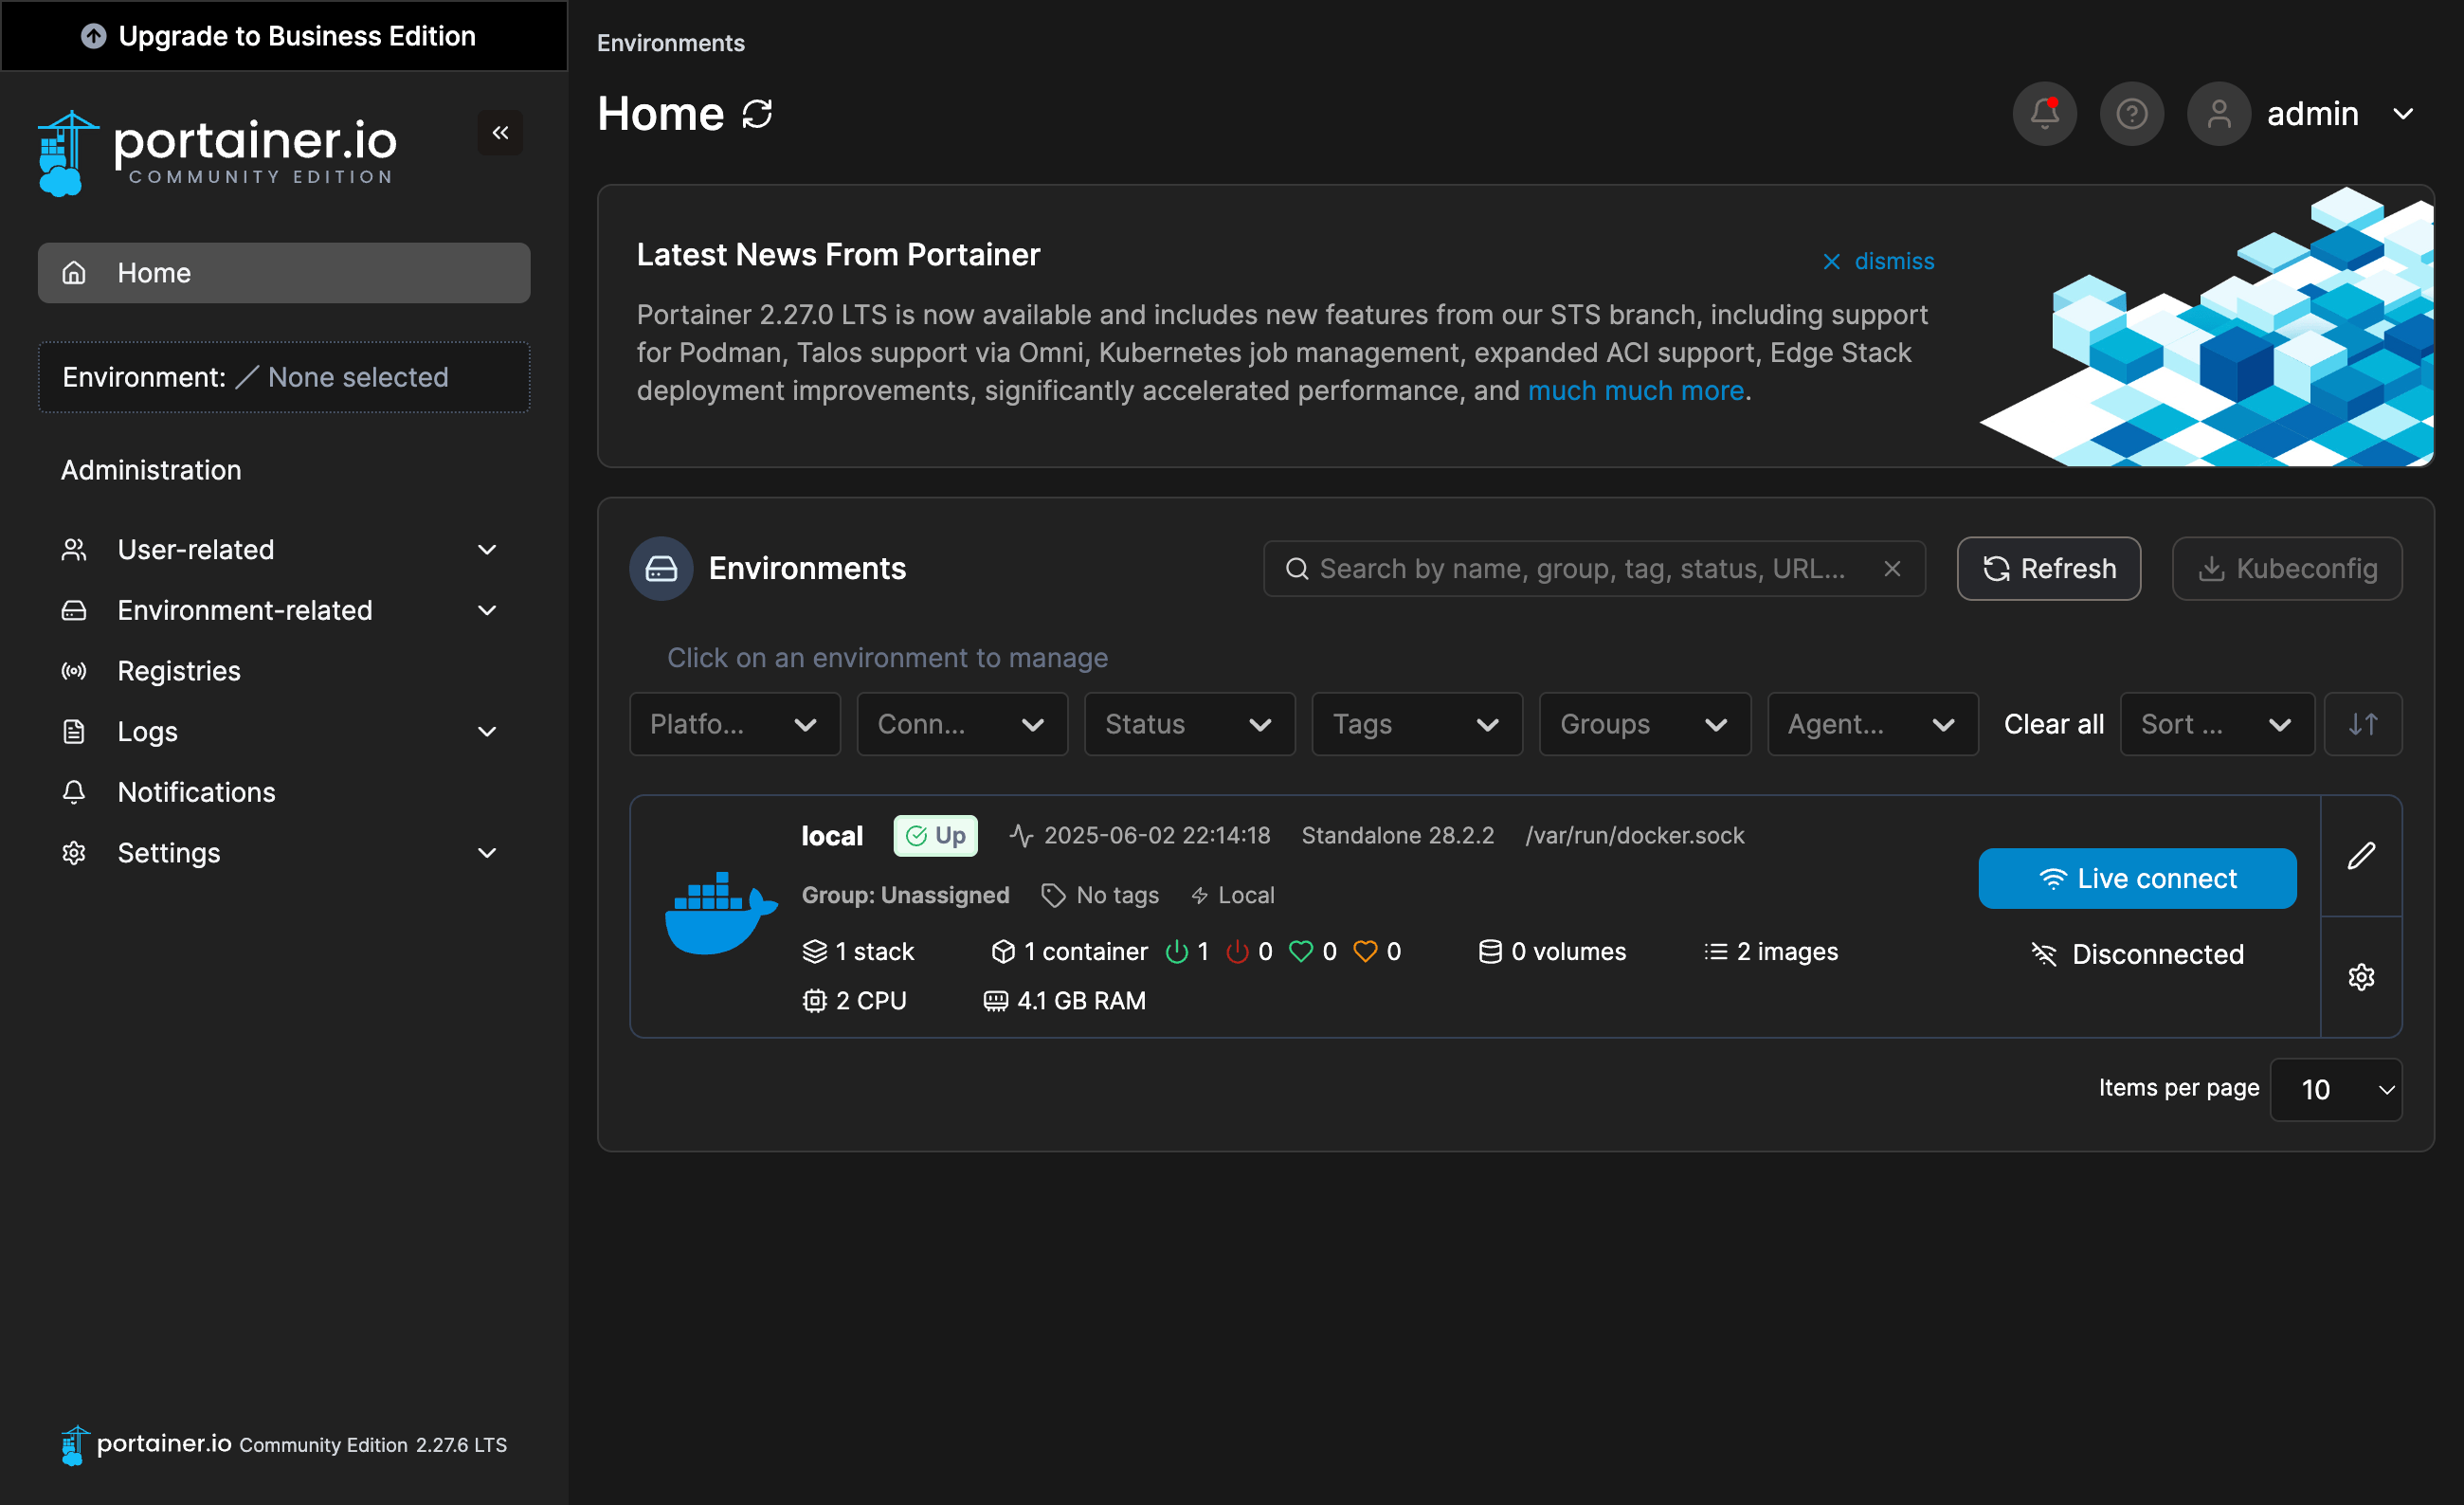Toggle sort order arrows button
Viewport: 2464px width, 1505px height.
point(2363,724)
